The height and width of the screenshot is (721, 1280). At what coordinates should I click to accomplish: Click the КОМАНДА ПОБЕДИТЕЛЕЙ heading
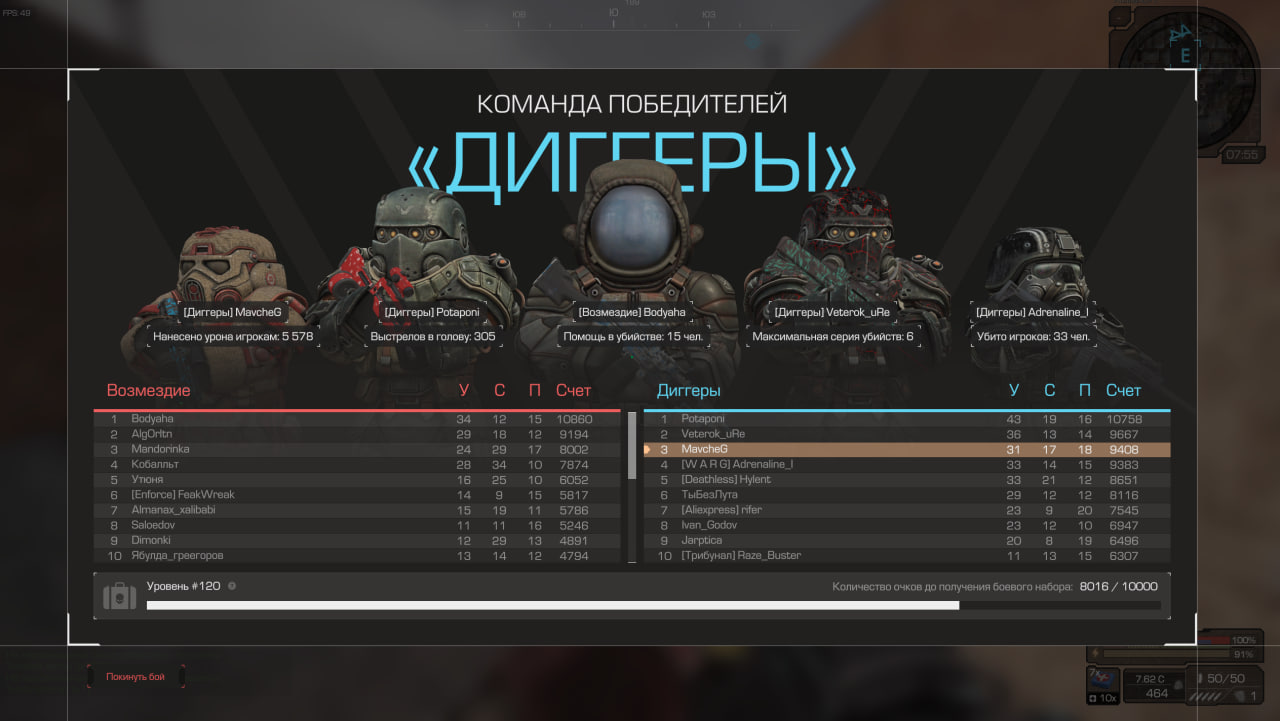pyautogui.click(x=632, y=104)
